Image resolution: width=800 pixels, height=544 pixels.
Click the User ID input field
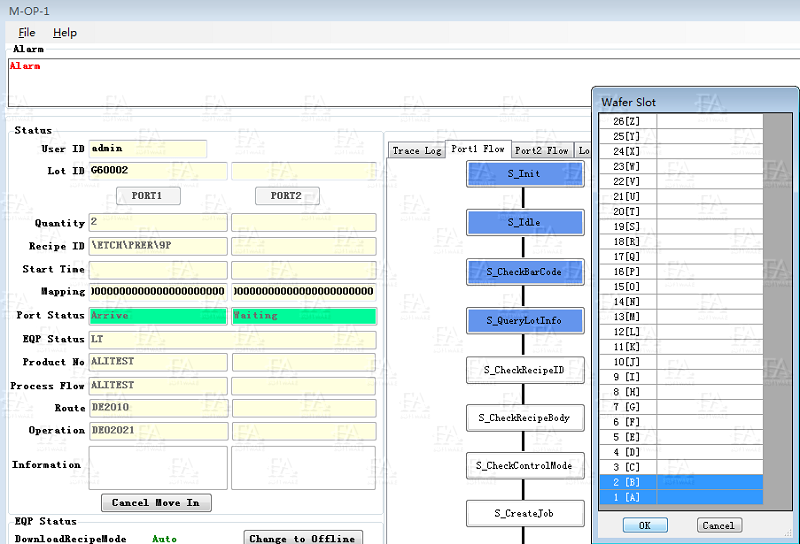pyautogui.click(x=147, y=149)
